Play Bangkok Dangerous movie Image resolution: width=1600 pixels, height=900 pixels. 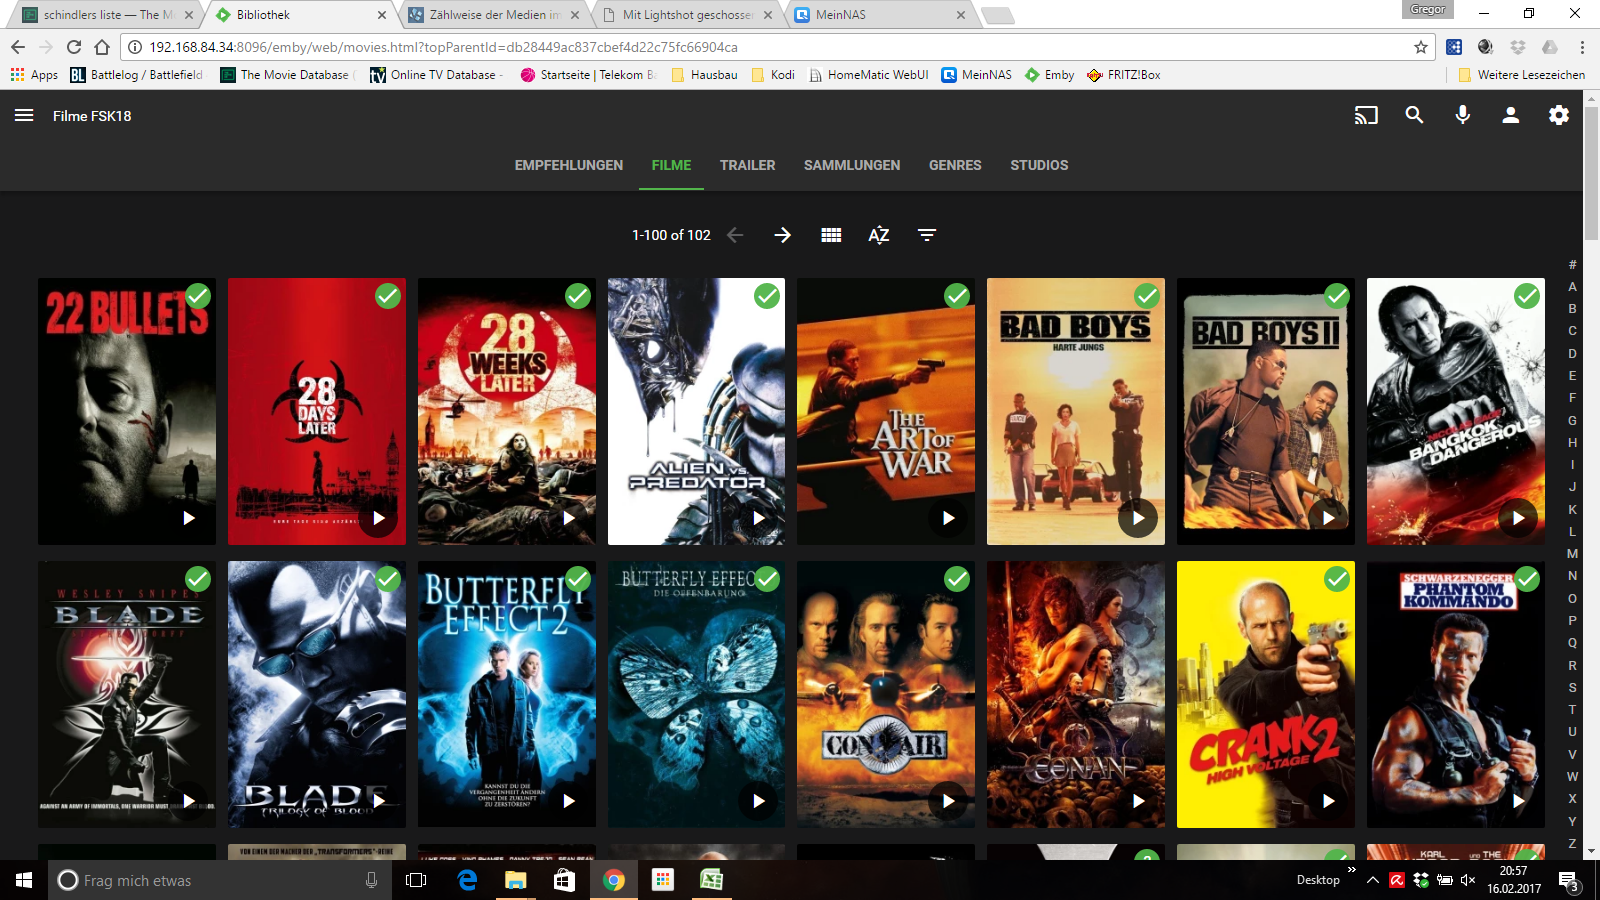tap(1518, 518)
